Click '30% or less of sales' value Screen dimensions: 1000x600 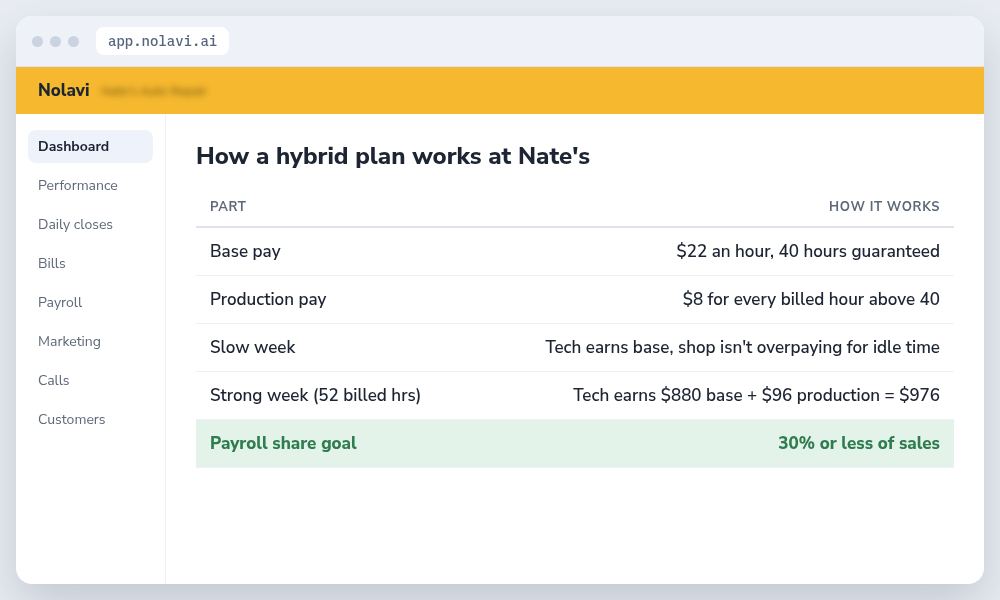[858, 443]
